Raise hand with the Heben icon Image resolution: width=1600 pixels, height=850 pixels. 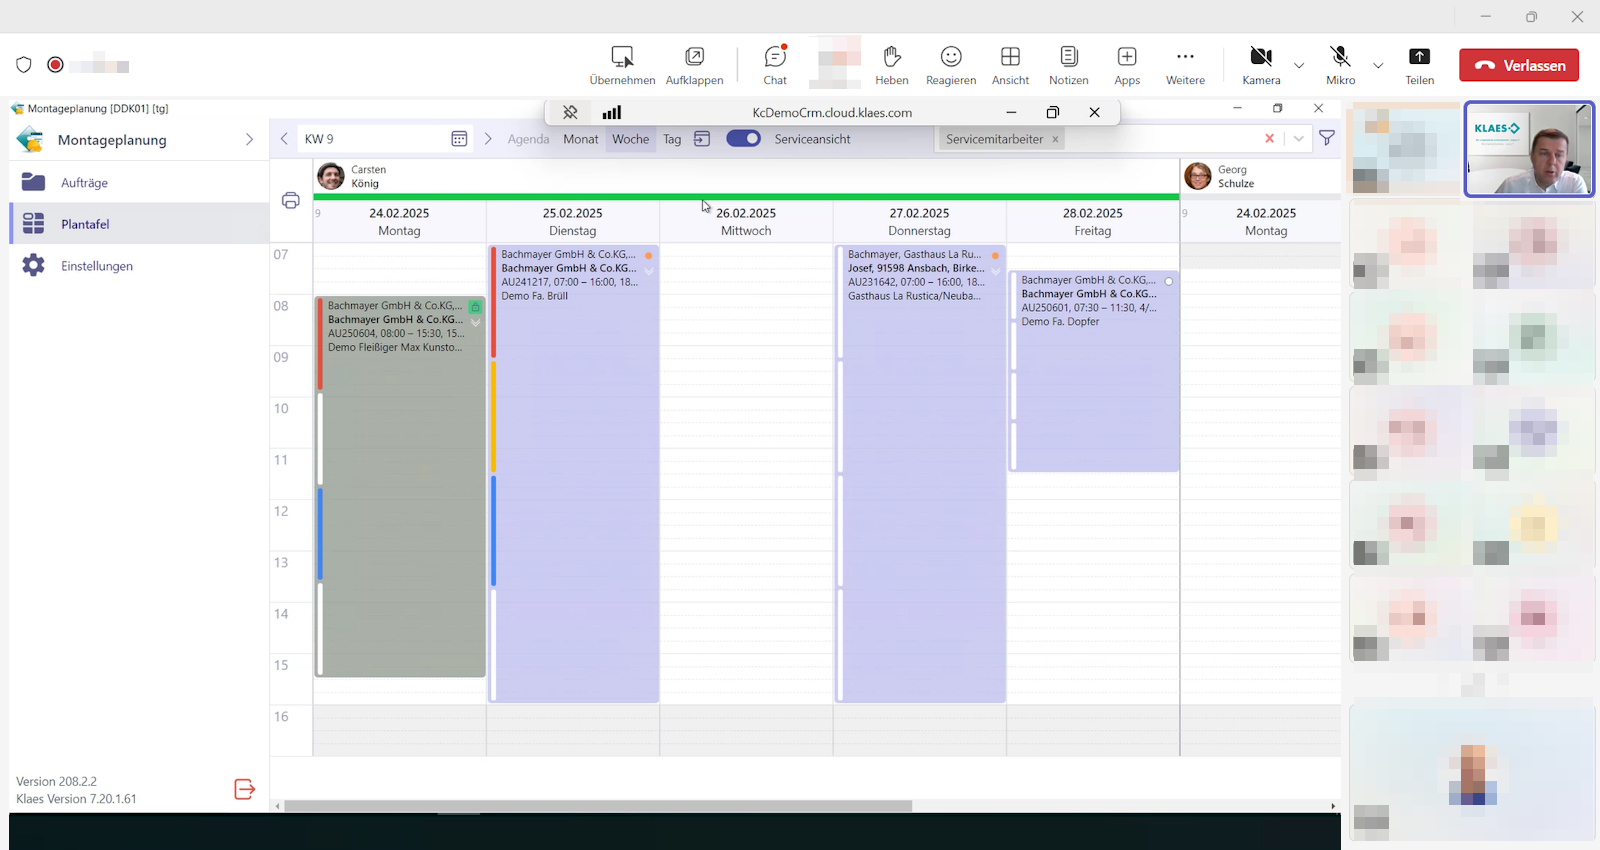(x=891, y=65)
